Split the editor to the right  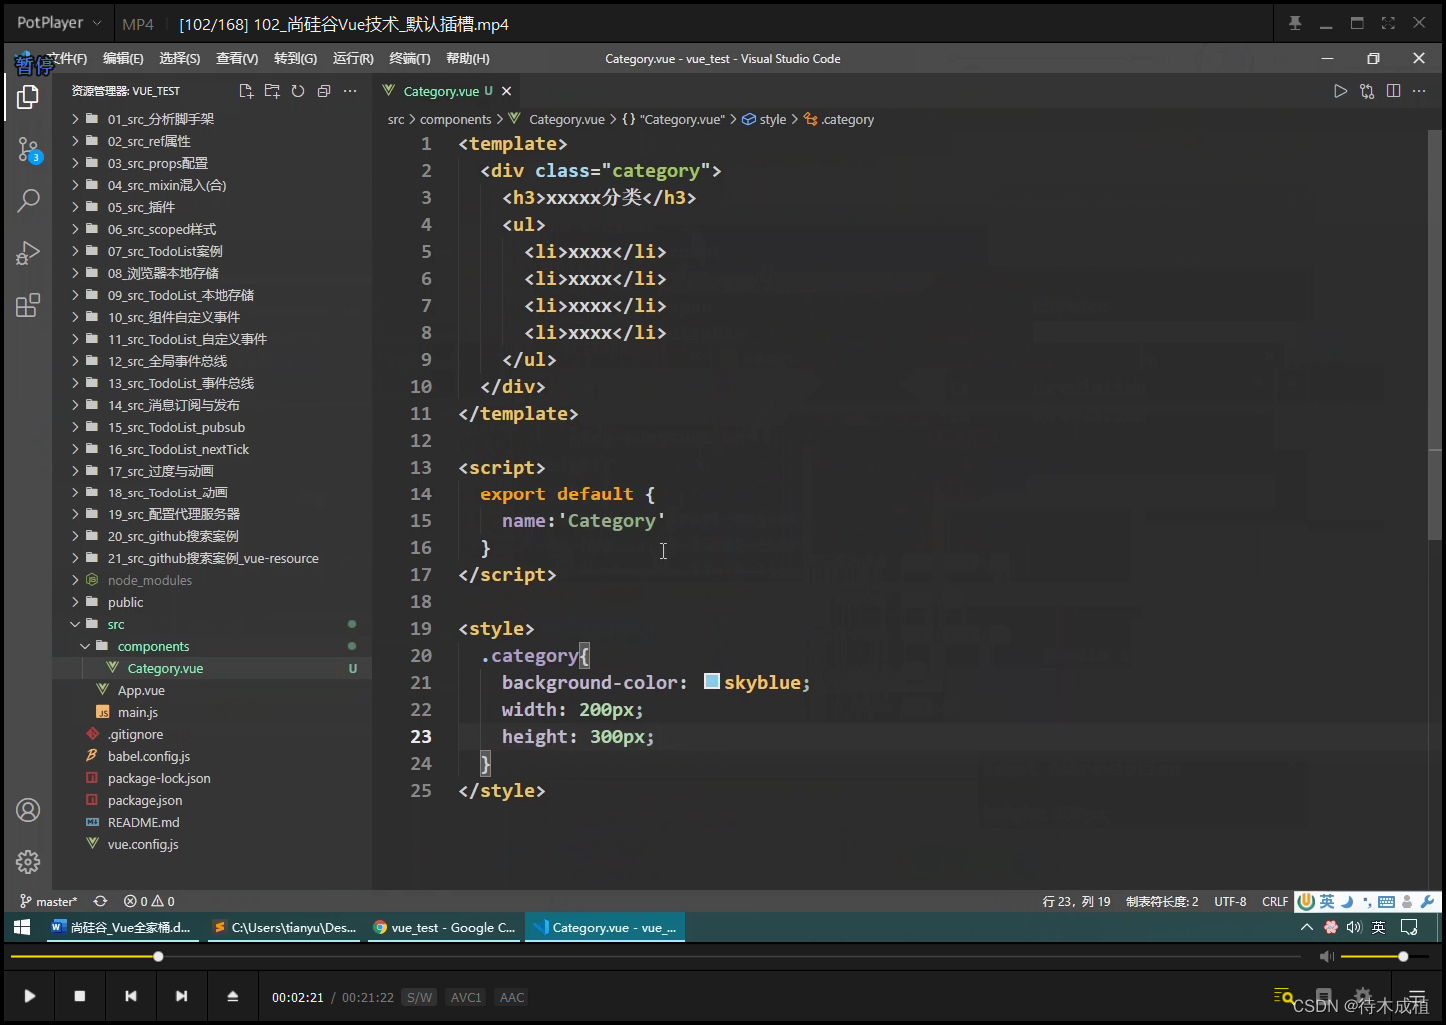[1393, 91]
